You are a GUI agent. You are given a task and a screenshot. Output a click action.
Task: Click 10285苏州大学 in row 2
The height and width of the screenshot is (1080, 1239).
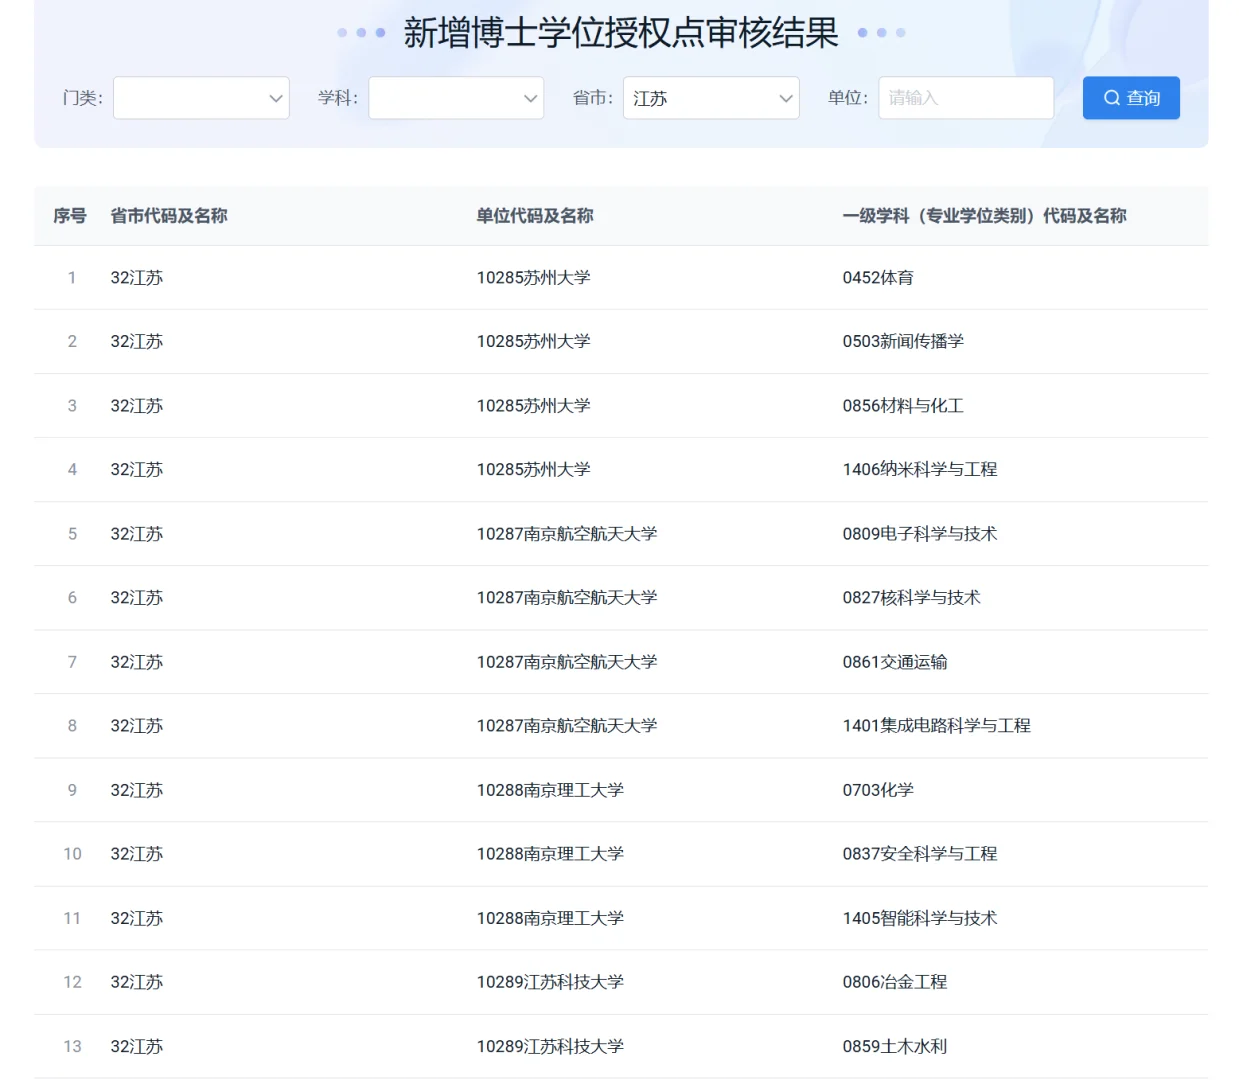(x=533, y=342)
